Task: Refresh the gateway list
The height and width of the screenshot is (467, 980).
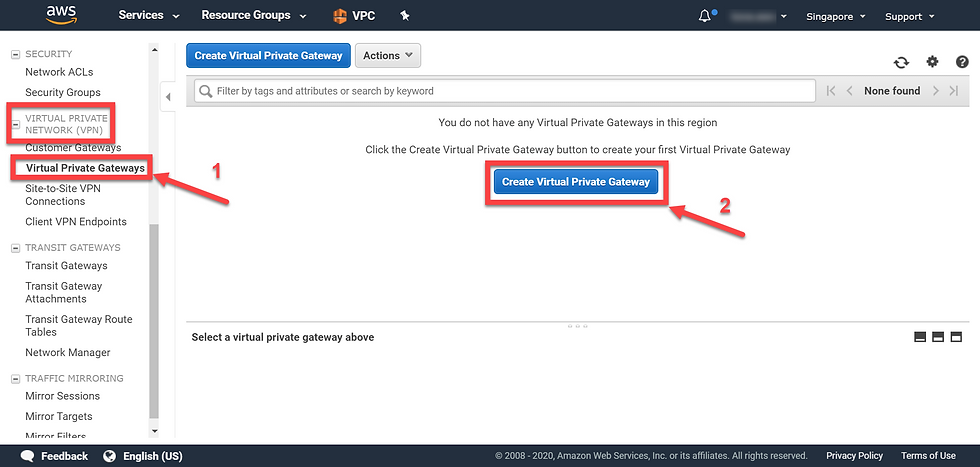Action: click(901, 62)
